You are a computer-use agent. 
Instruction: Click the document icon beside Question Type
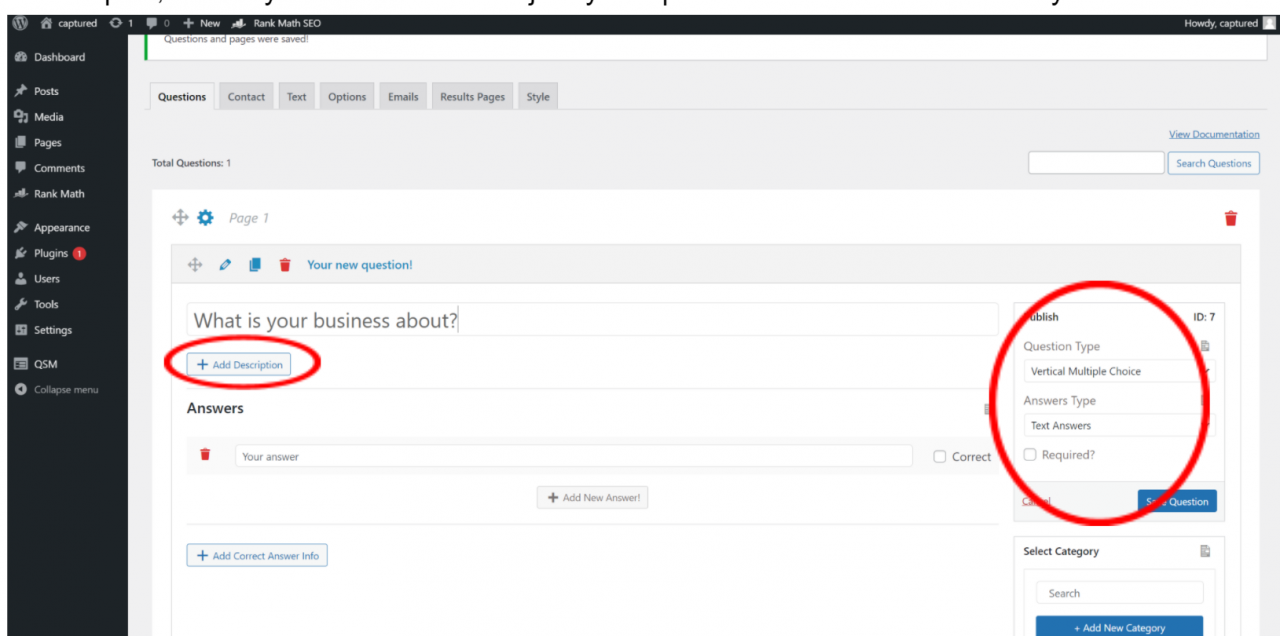click(x=1205, y=345)
